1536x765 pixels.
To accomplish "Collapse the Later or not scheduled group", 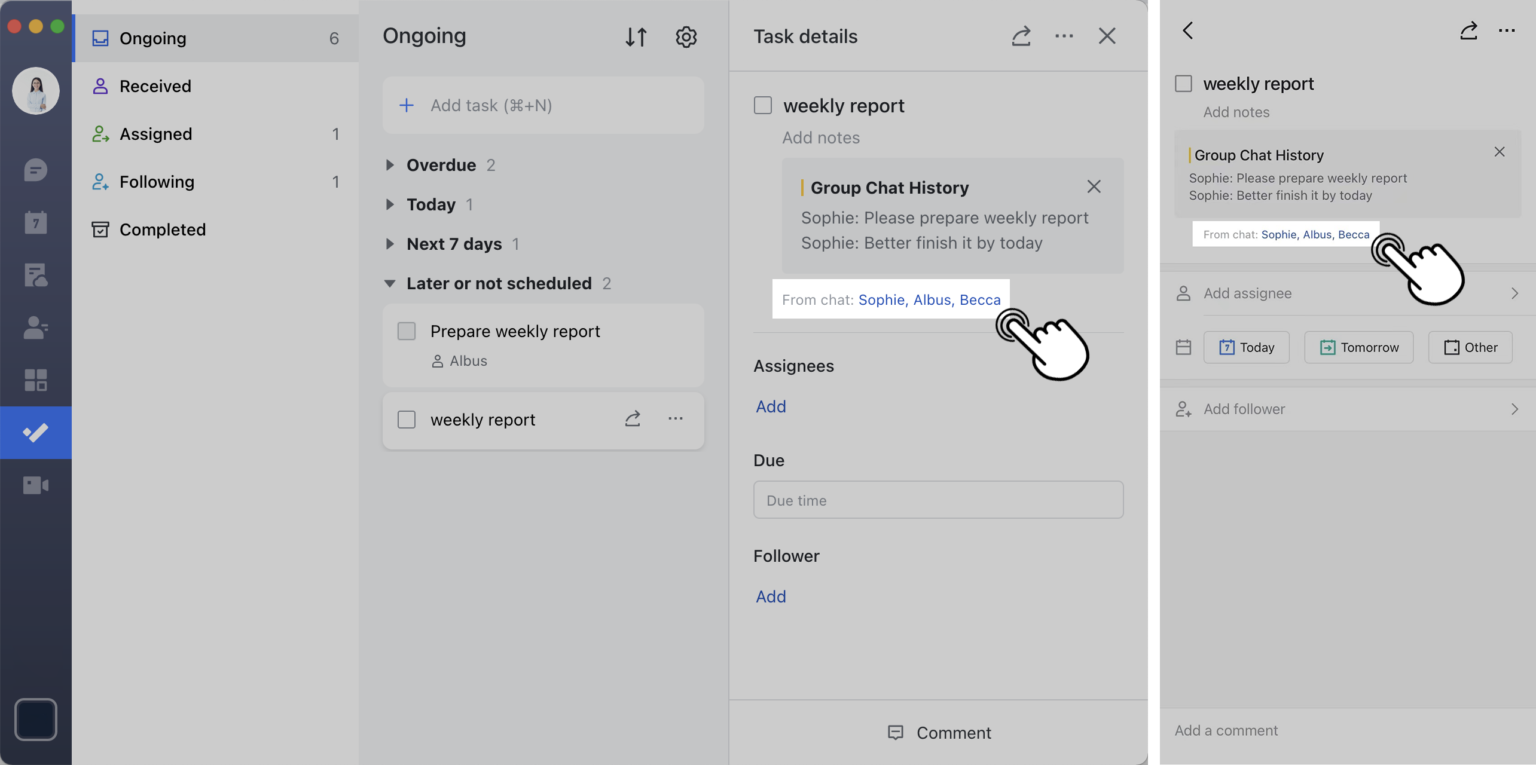I will pyautogui.click(x=389, y=283).
